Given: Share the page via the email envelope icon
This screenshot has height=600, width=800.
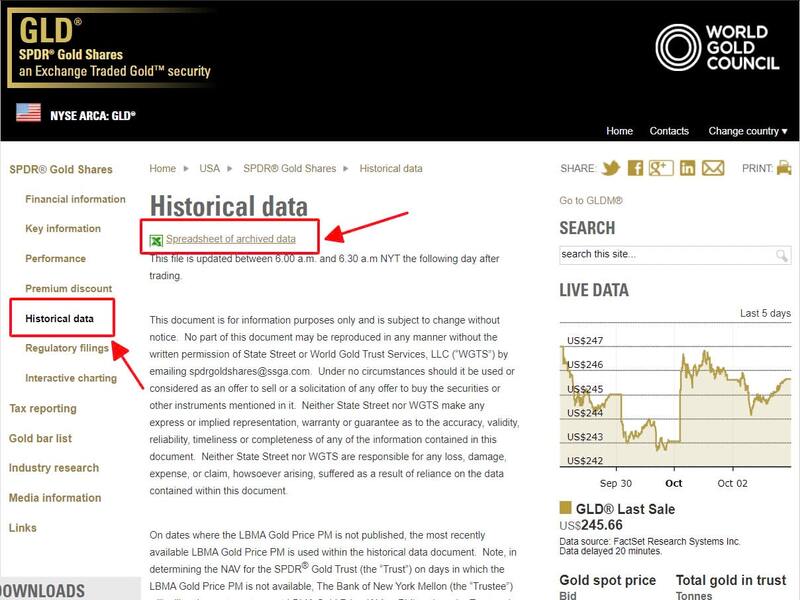Looking at the screenshot, I should 713,168.
